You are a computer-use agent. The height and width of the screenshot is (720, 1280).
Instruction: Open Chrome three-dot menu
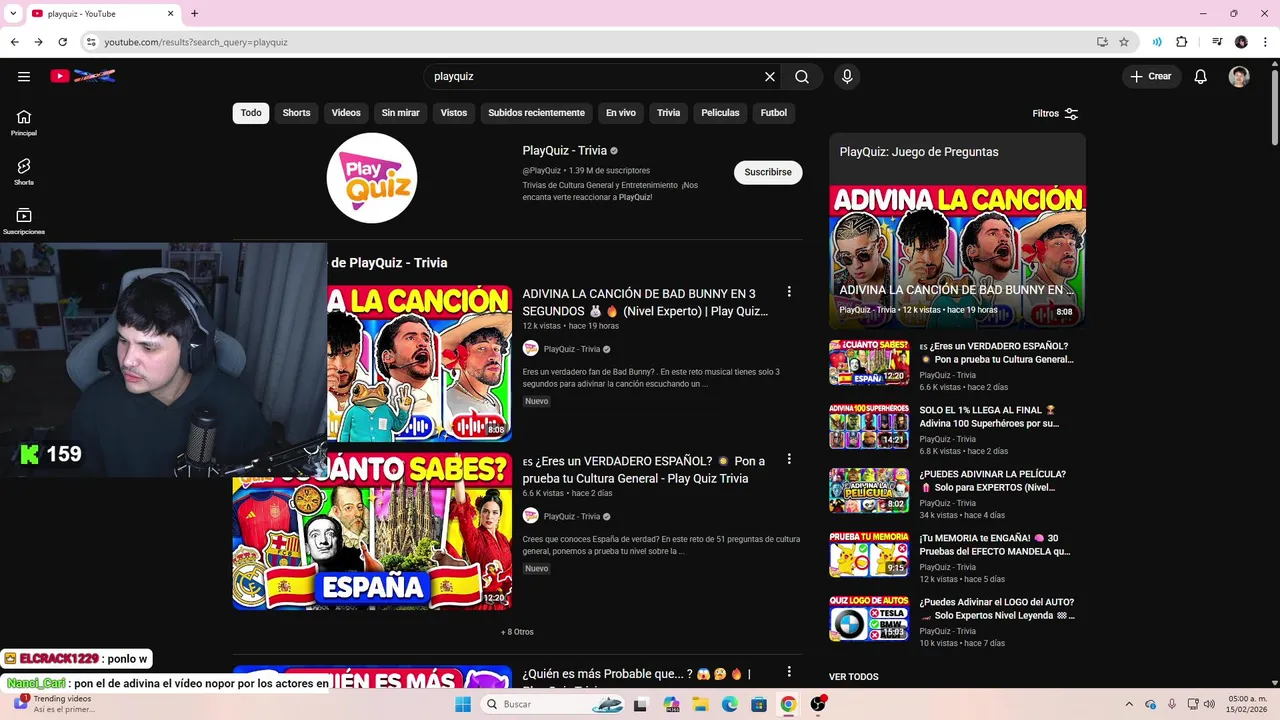(x=1265, y=42)
